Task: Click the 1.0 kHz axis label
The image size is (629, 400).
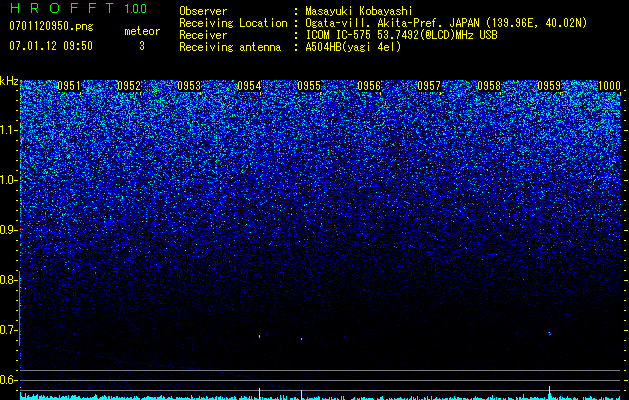Action: tap(9, 180)
